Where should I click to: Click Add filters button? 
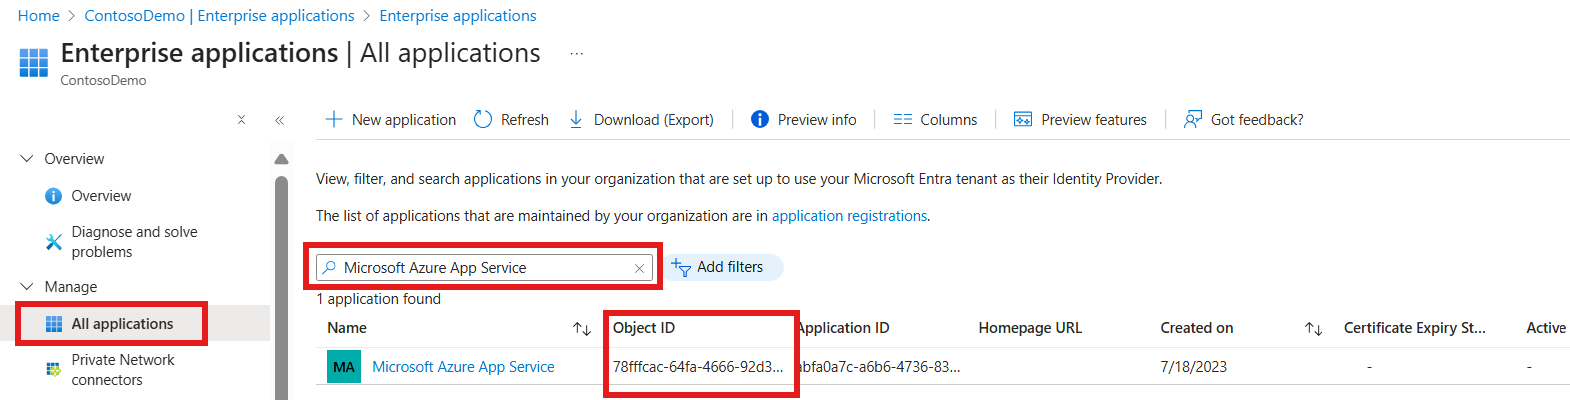coord(725,267)
